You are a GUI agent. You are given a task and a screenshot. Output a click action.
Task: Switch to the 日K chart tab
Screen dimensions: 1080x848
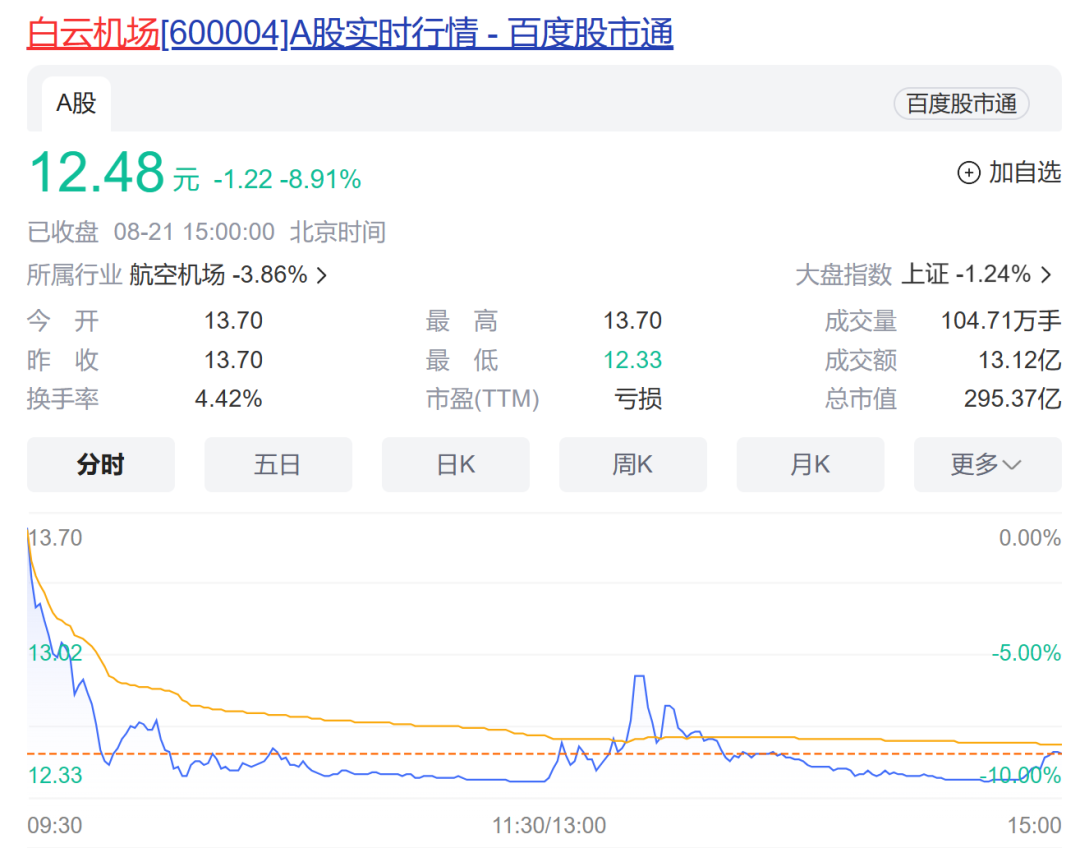coord(455,464)
